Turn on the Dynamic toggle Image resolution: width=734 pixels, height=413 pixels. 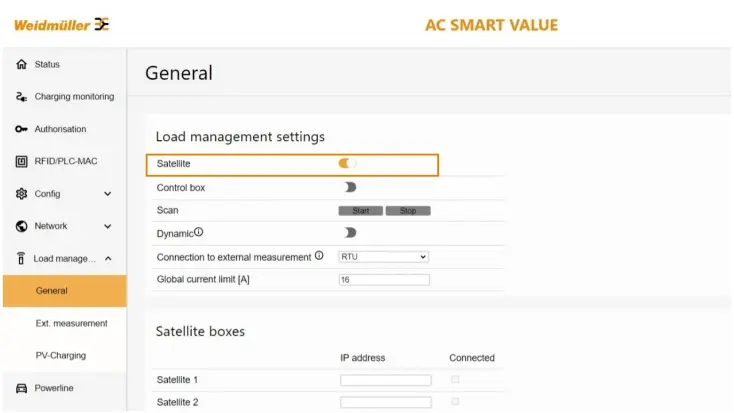pos(350,233)
